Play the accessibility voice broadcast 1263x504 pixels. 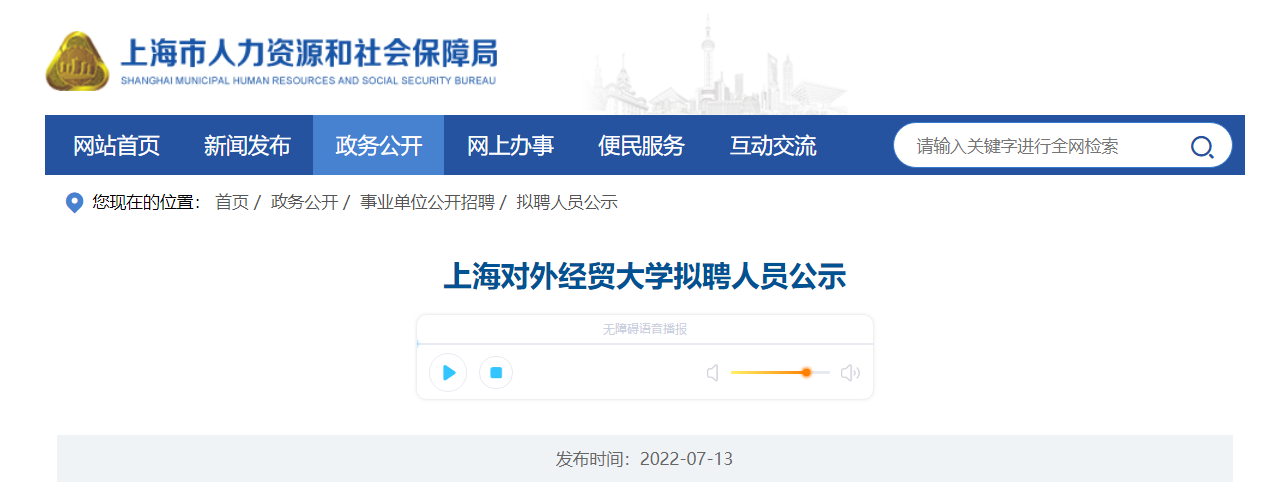(x=448, y=373)
